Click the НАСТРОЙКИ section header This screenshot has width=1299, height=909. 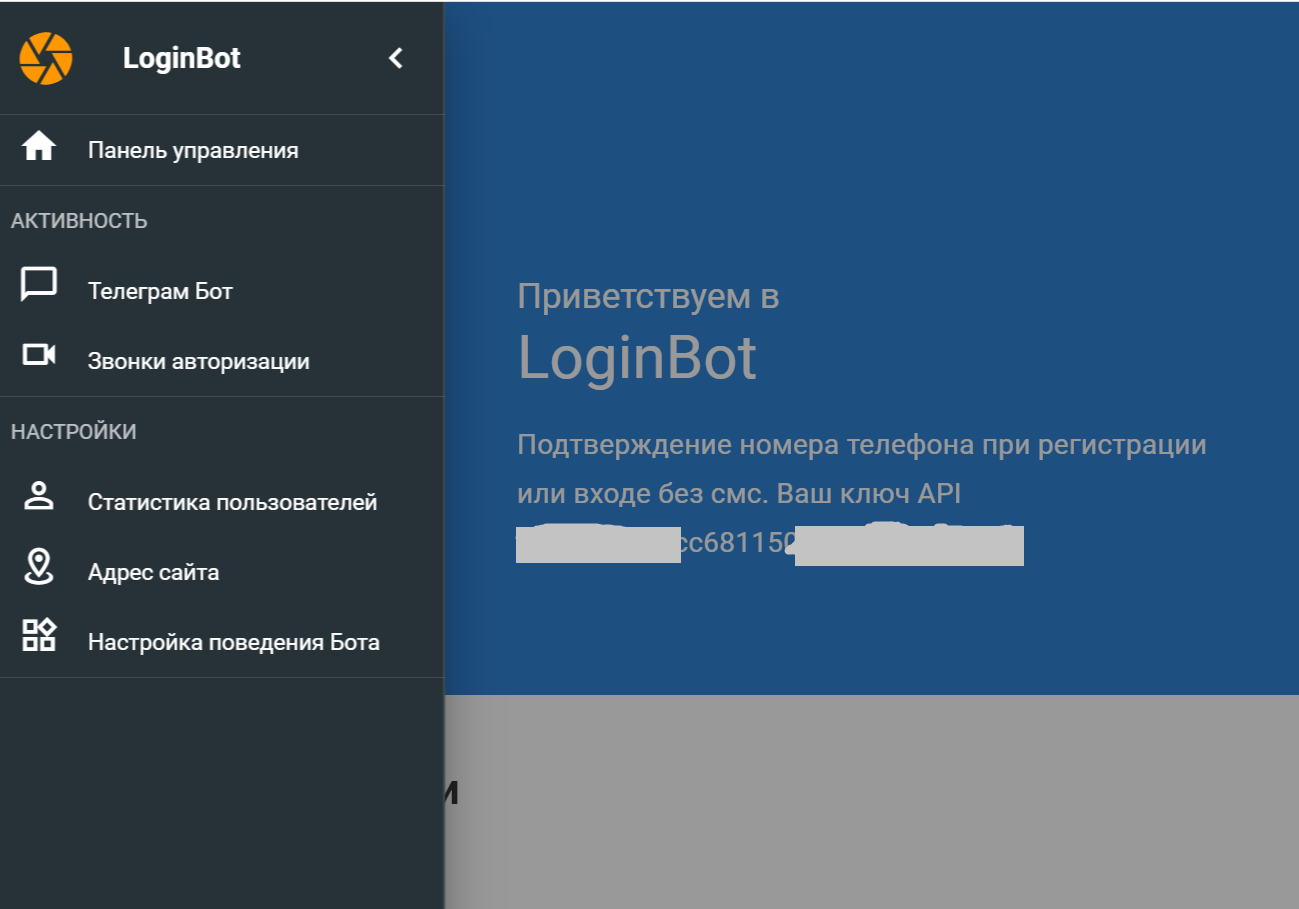pyautogui.click(x=73, y=432)
